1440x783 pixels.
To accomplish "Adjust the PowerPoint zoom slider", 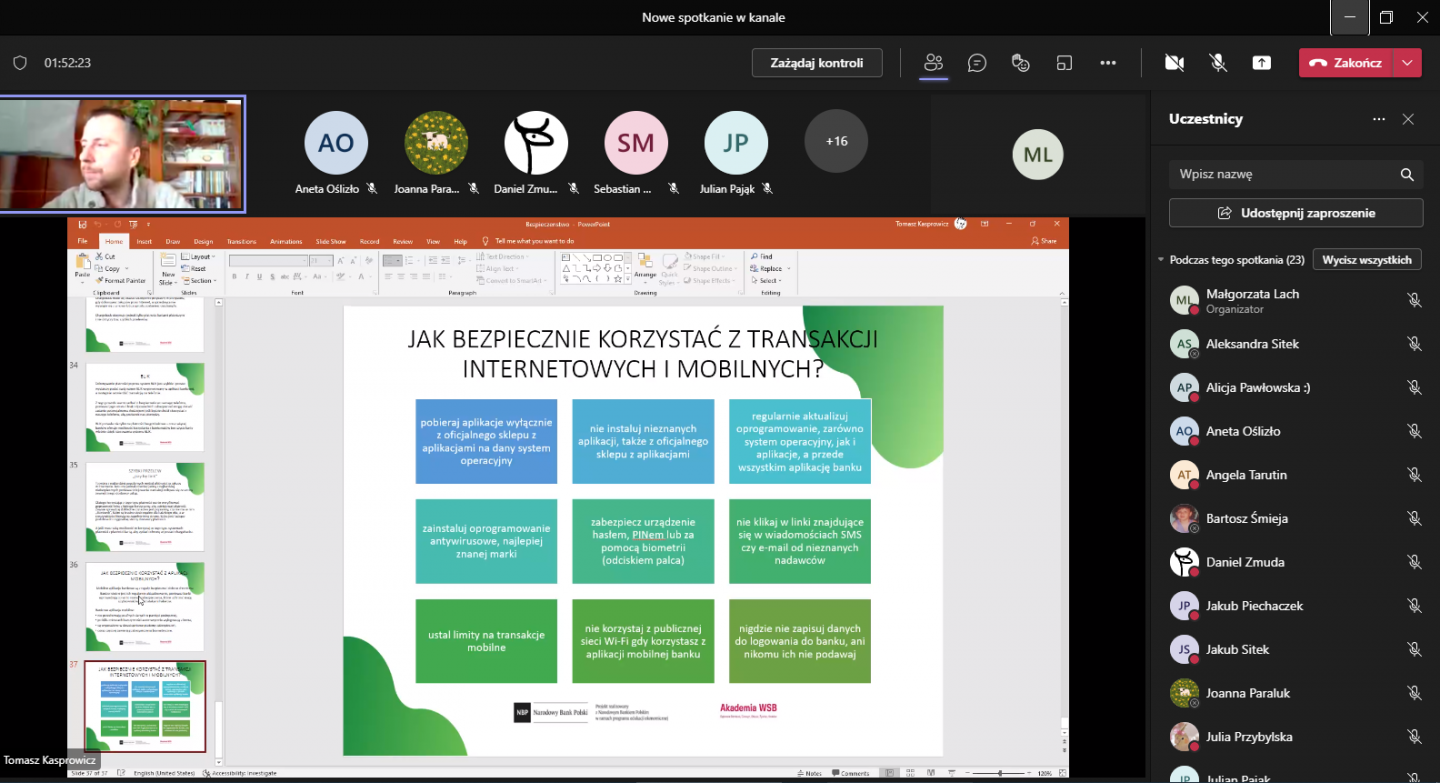I will coord(1000,773).
